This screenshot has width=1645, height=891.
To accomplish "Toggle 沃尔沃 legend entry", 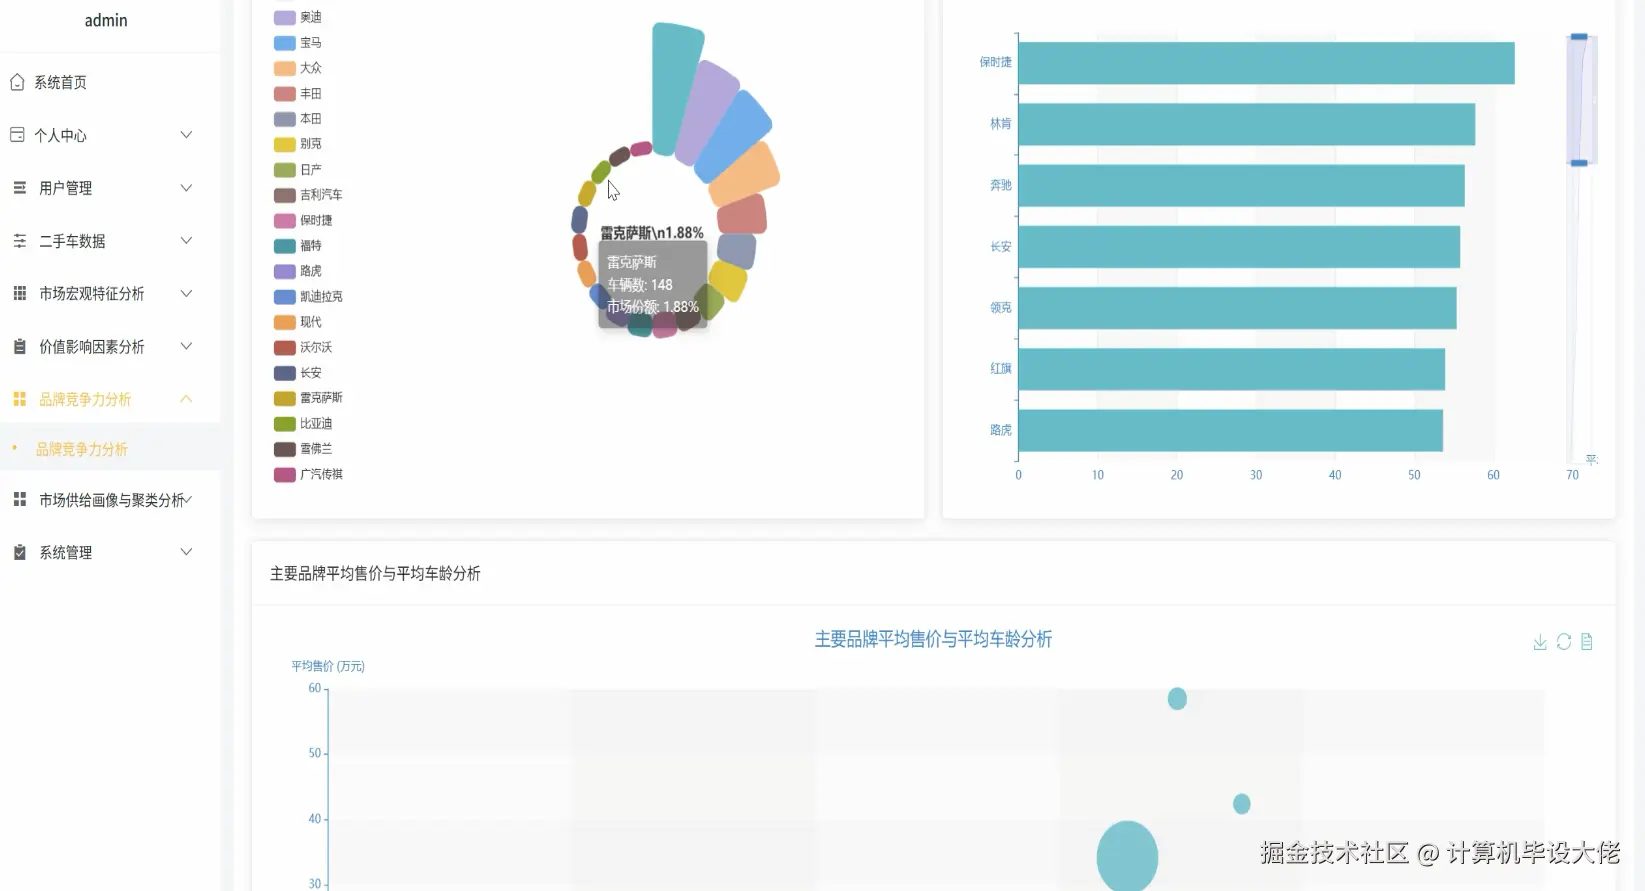I will tap(303, 347).
